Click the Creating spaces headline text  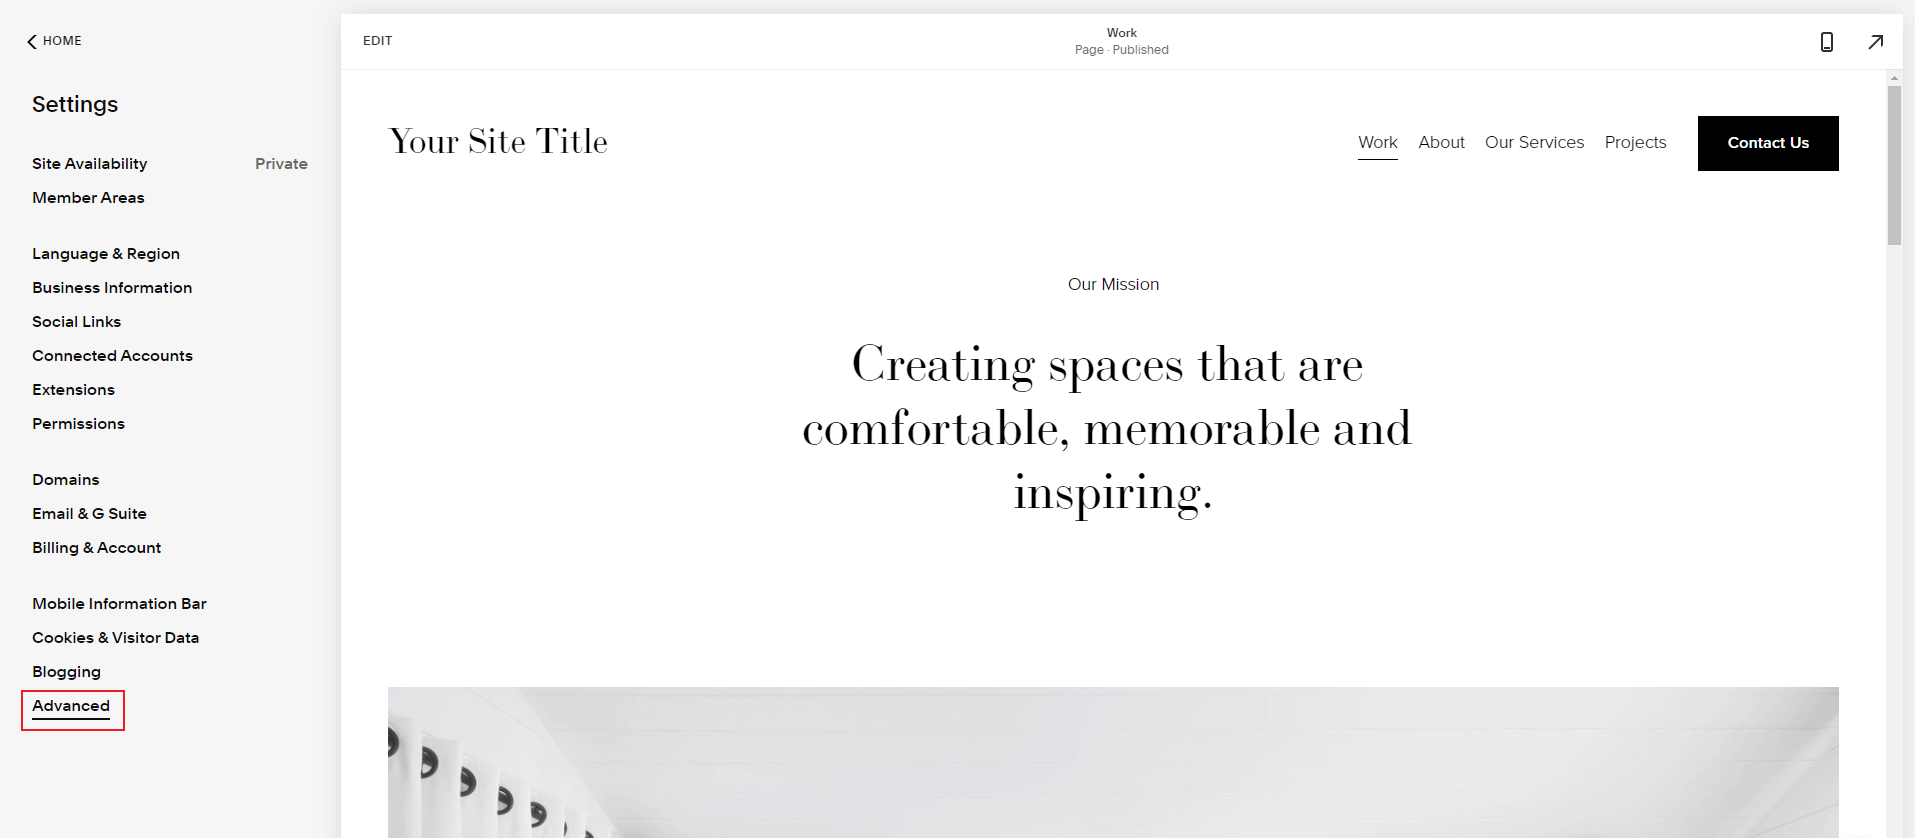1107,428
